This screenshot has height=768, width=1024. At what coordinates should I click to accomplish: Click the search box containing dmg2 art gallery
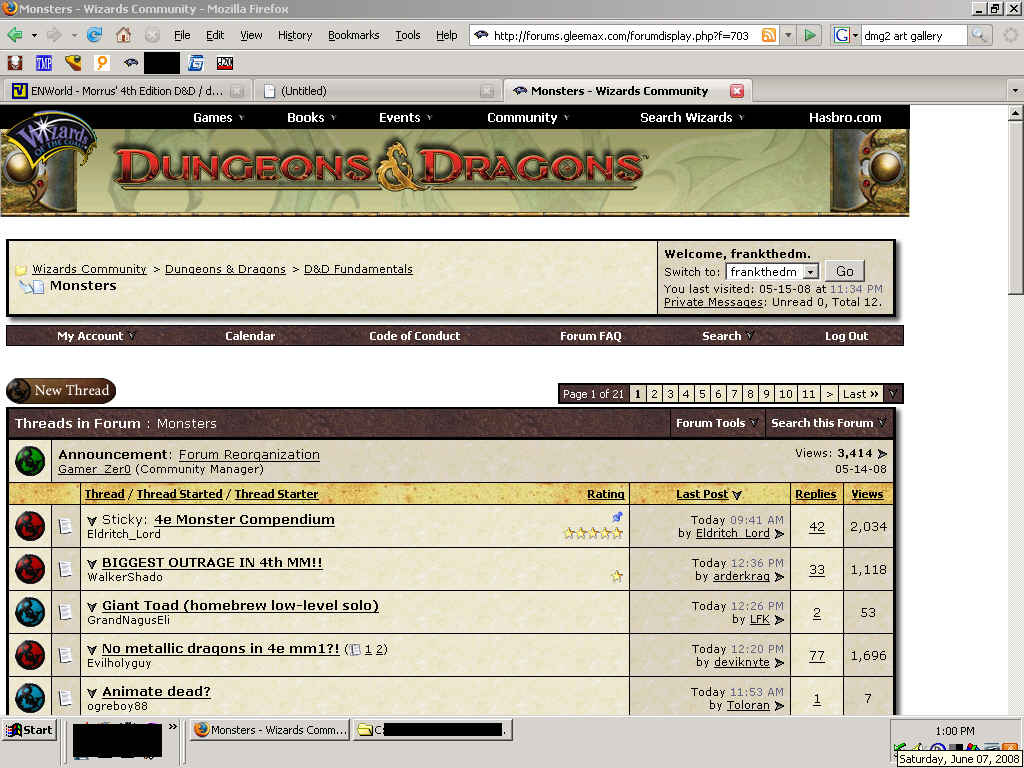tap(912, 36)
